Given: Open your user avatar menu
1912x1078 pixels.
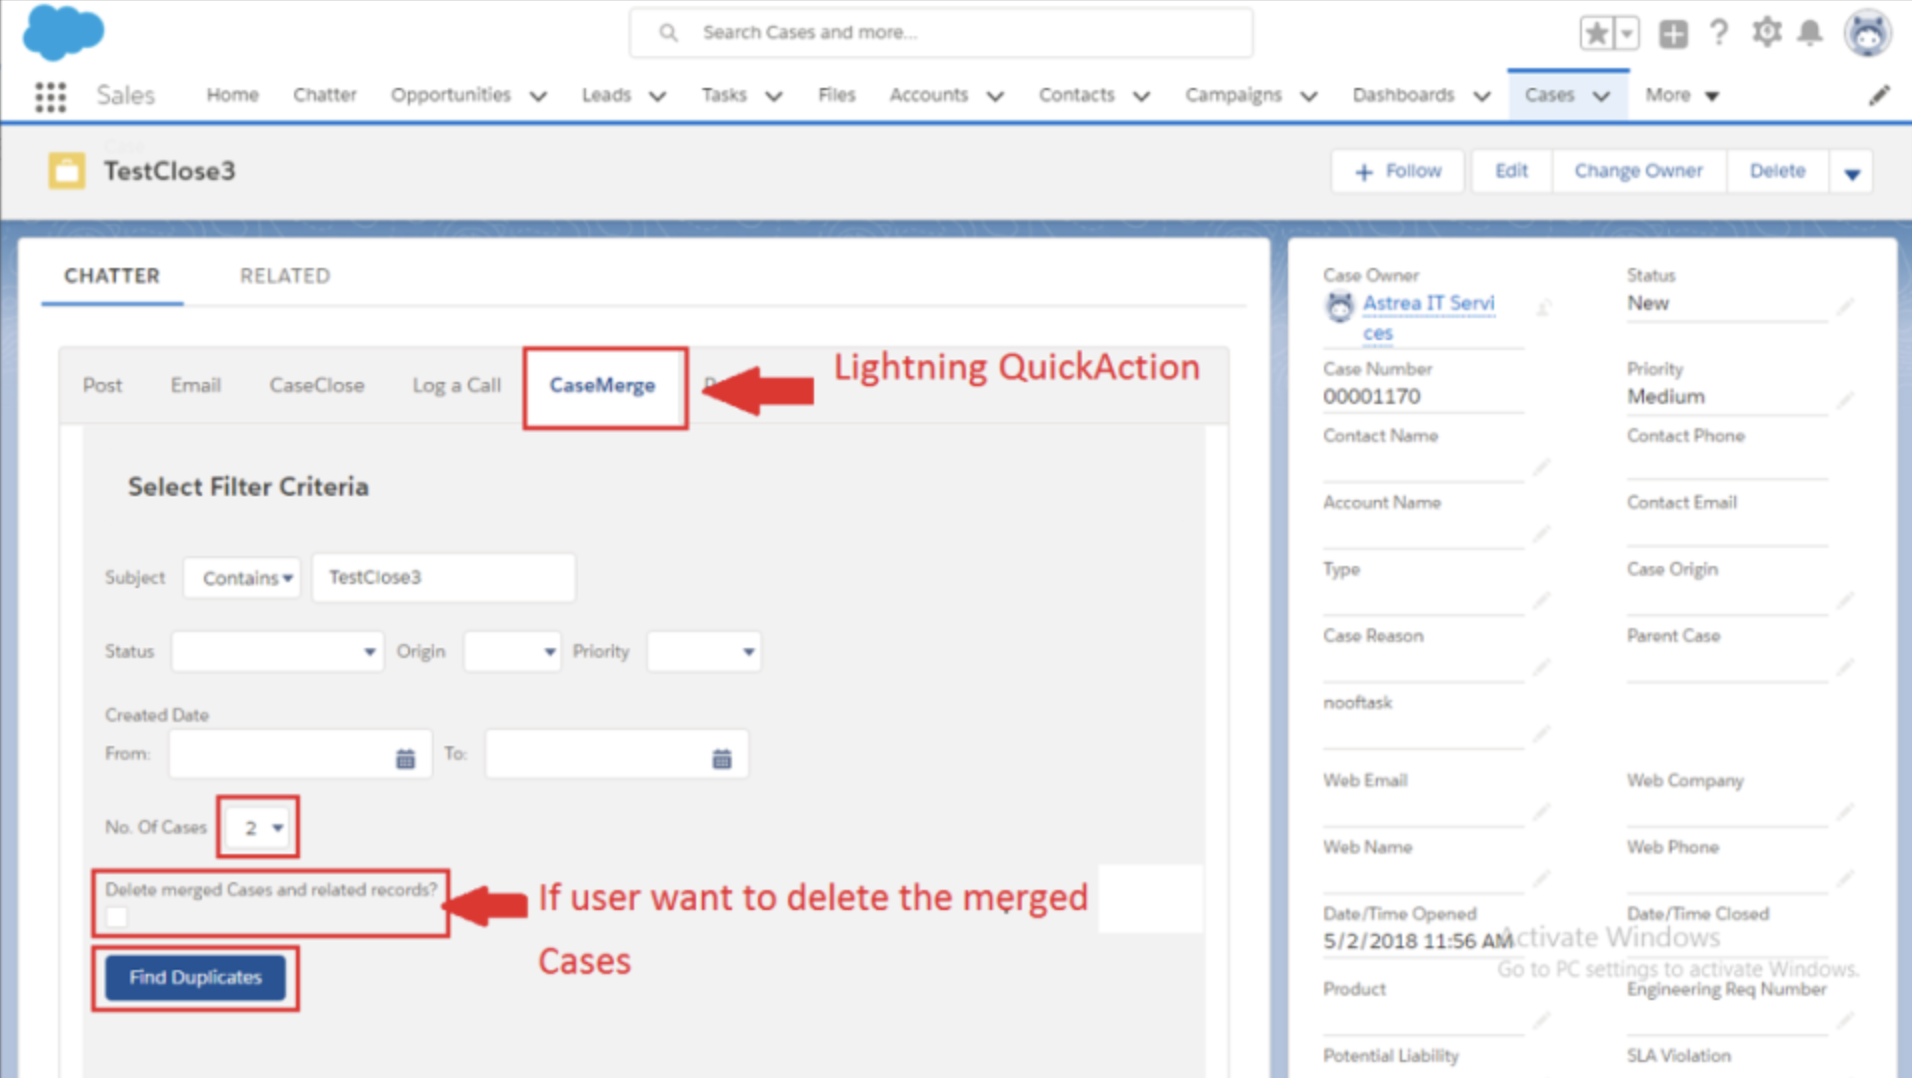Looking at the screenshot, I should click(1868, 31).
